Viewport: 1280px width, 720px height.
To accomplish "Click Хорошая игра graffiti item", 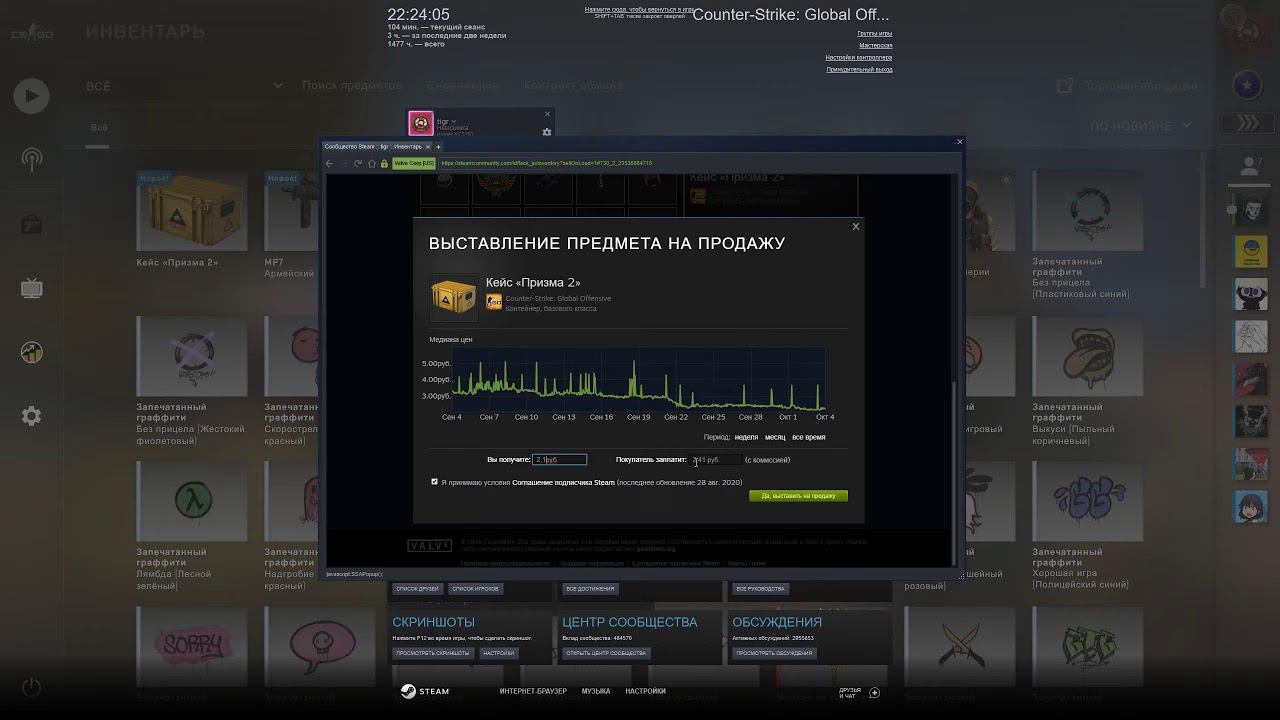I will pos(1088,502).
